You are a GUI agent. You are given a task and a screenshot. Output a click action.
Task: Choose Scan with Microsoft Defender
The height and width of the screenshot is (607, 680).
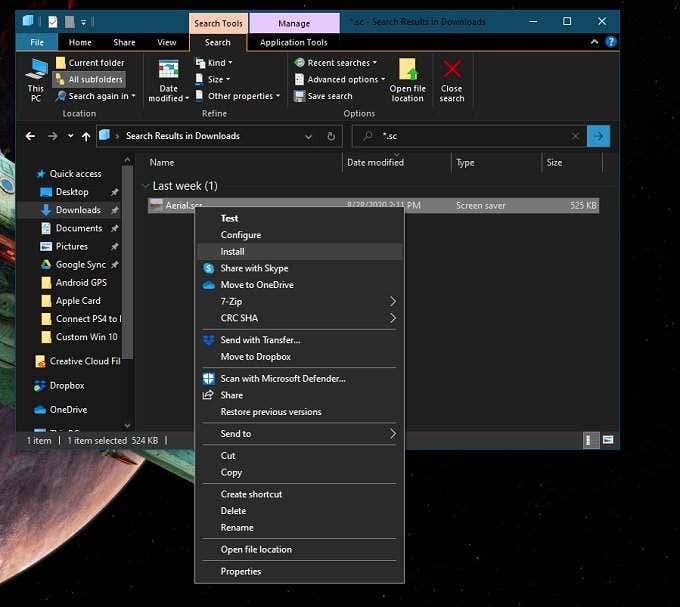pyautogui.click(x=299, y=379)
